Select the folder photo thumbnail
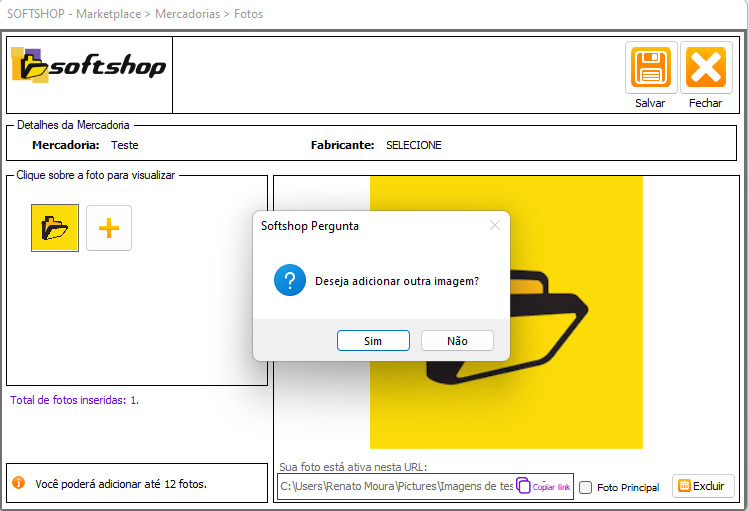This screenshot has height=511, width=749. pyautogui.click(x=55, y=228)
